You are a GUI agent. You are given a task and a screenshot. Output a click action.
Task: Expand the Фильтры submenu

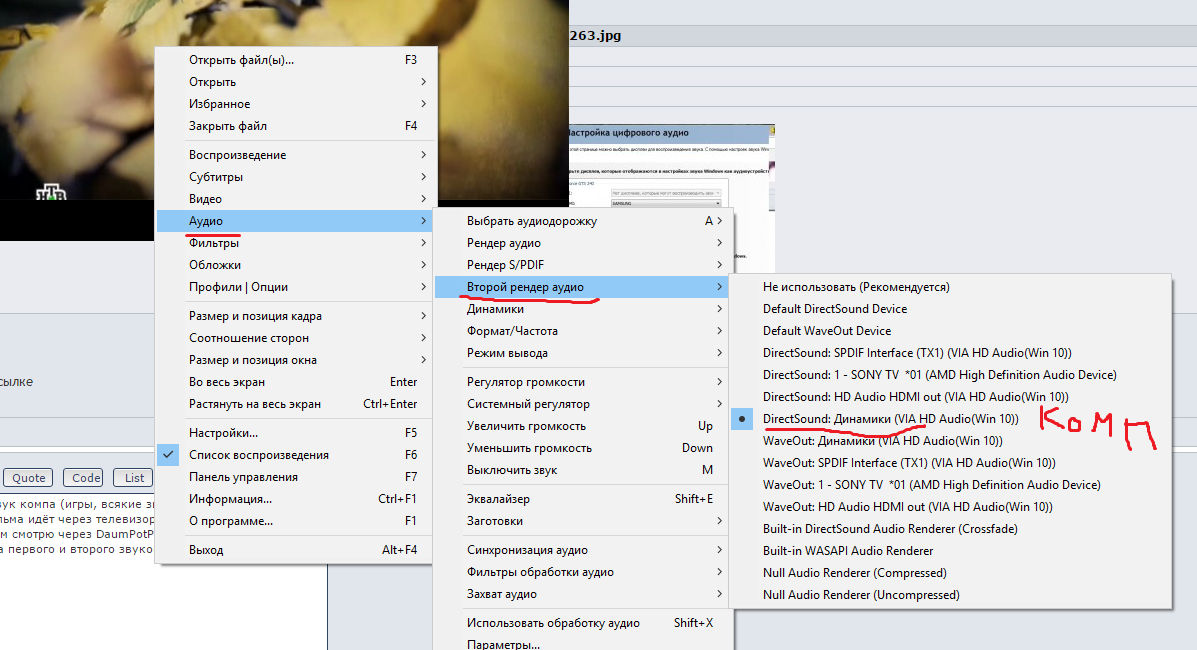tap(295, 244)
